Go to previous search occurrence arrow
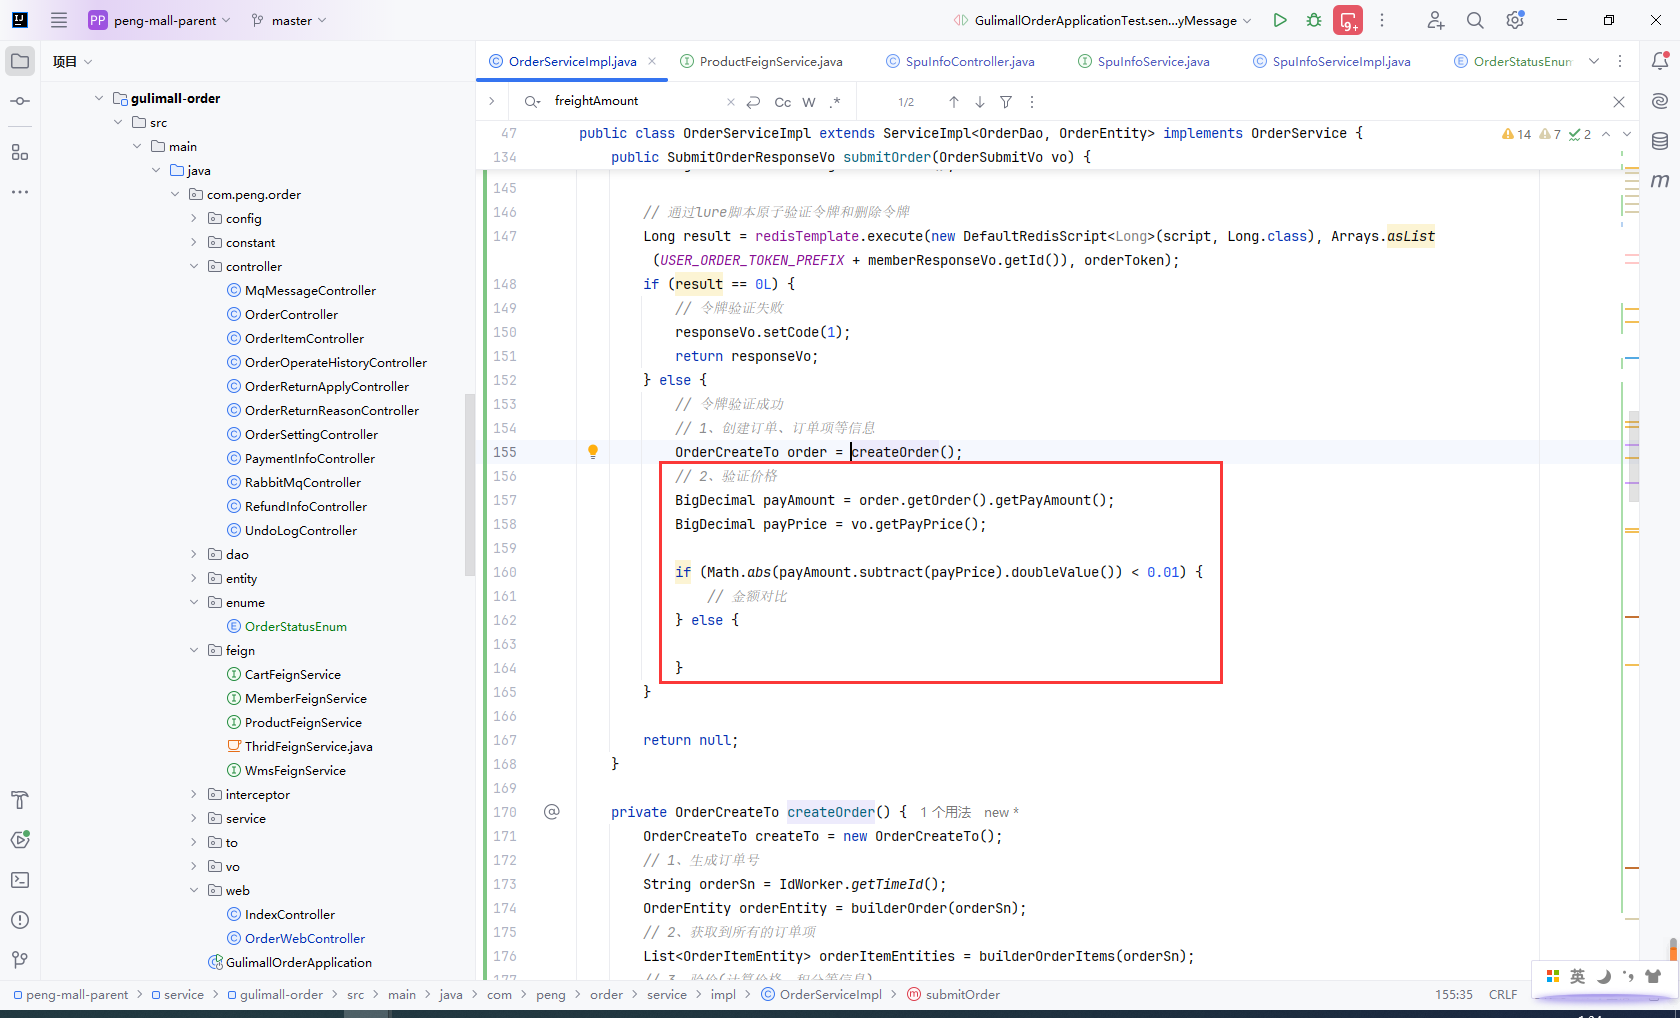This screenshot has height=1018, width=1680. click(x=954, y=102)
